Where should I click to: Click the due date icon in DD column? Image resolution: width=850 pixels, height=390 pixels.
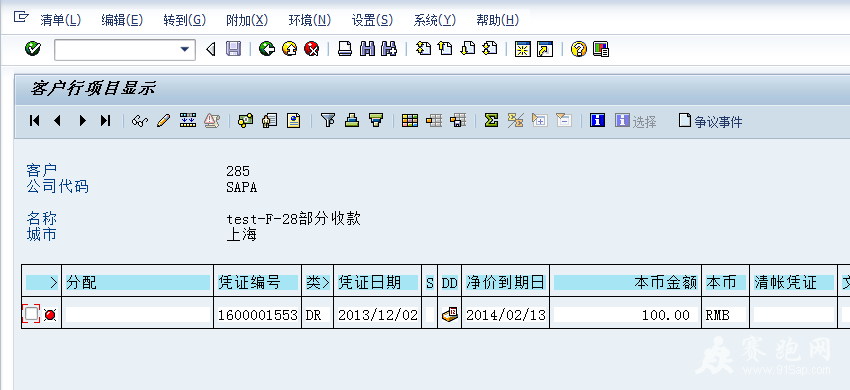point(450,314)
